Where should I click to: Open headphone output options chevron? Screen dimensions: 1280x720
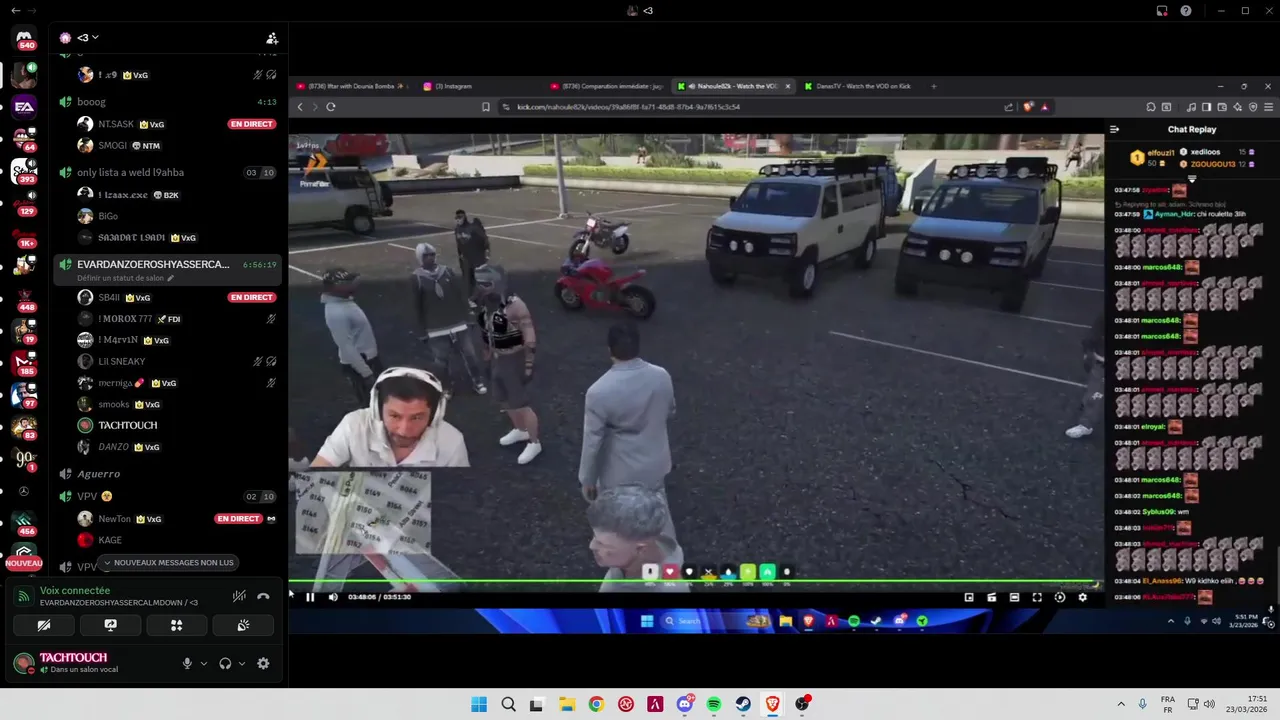click(242, 663)
